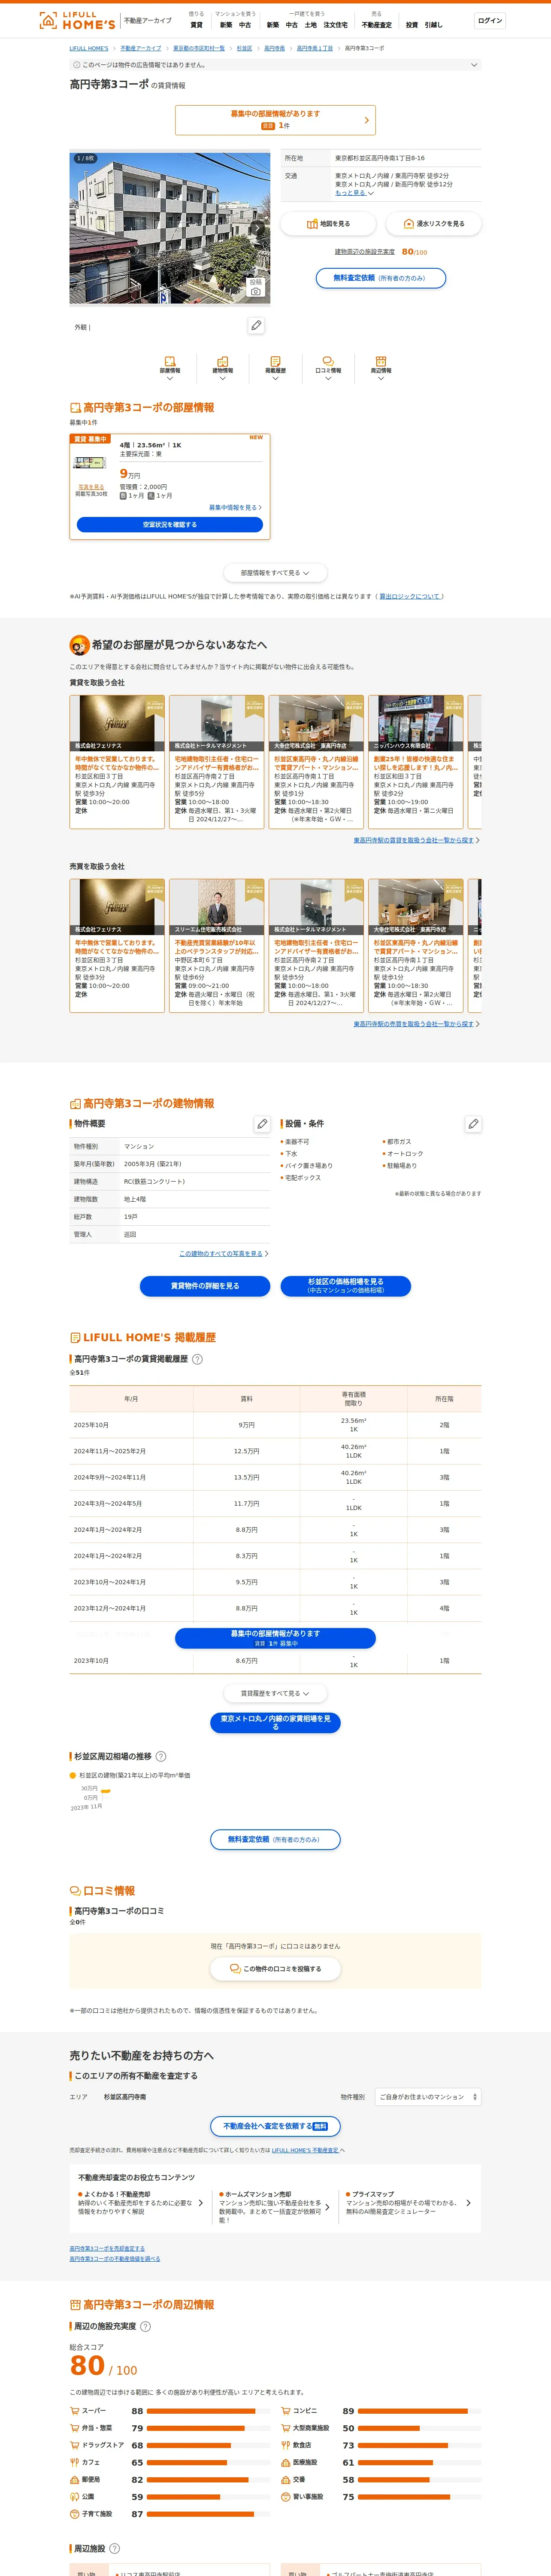This screenshot has height=2576, width=551.
Task: Open the info icon in the ad notice bar
Action: 77,65
